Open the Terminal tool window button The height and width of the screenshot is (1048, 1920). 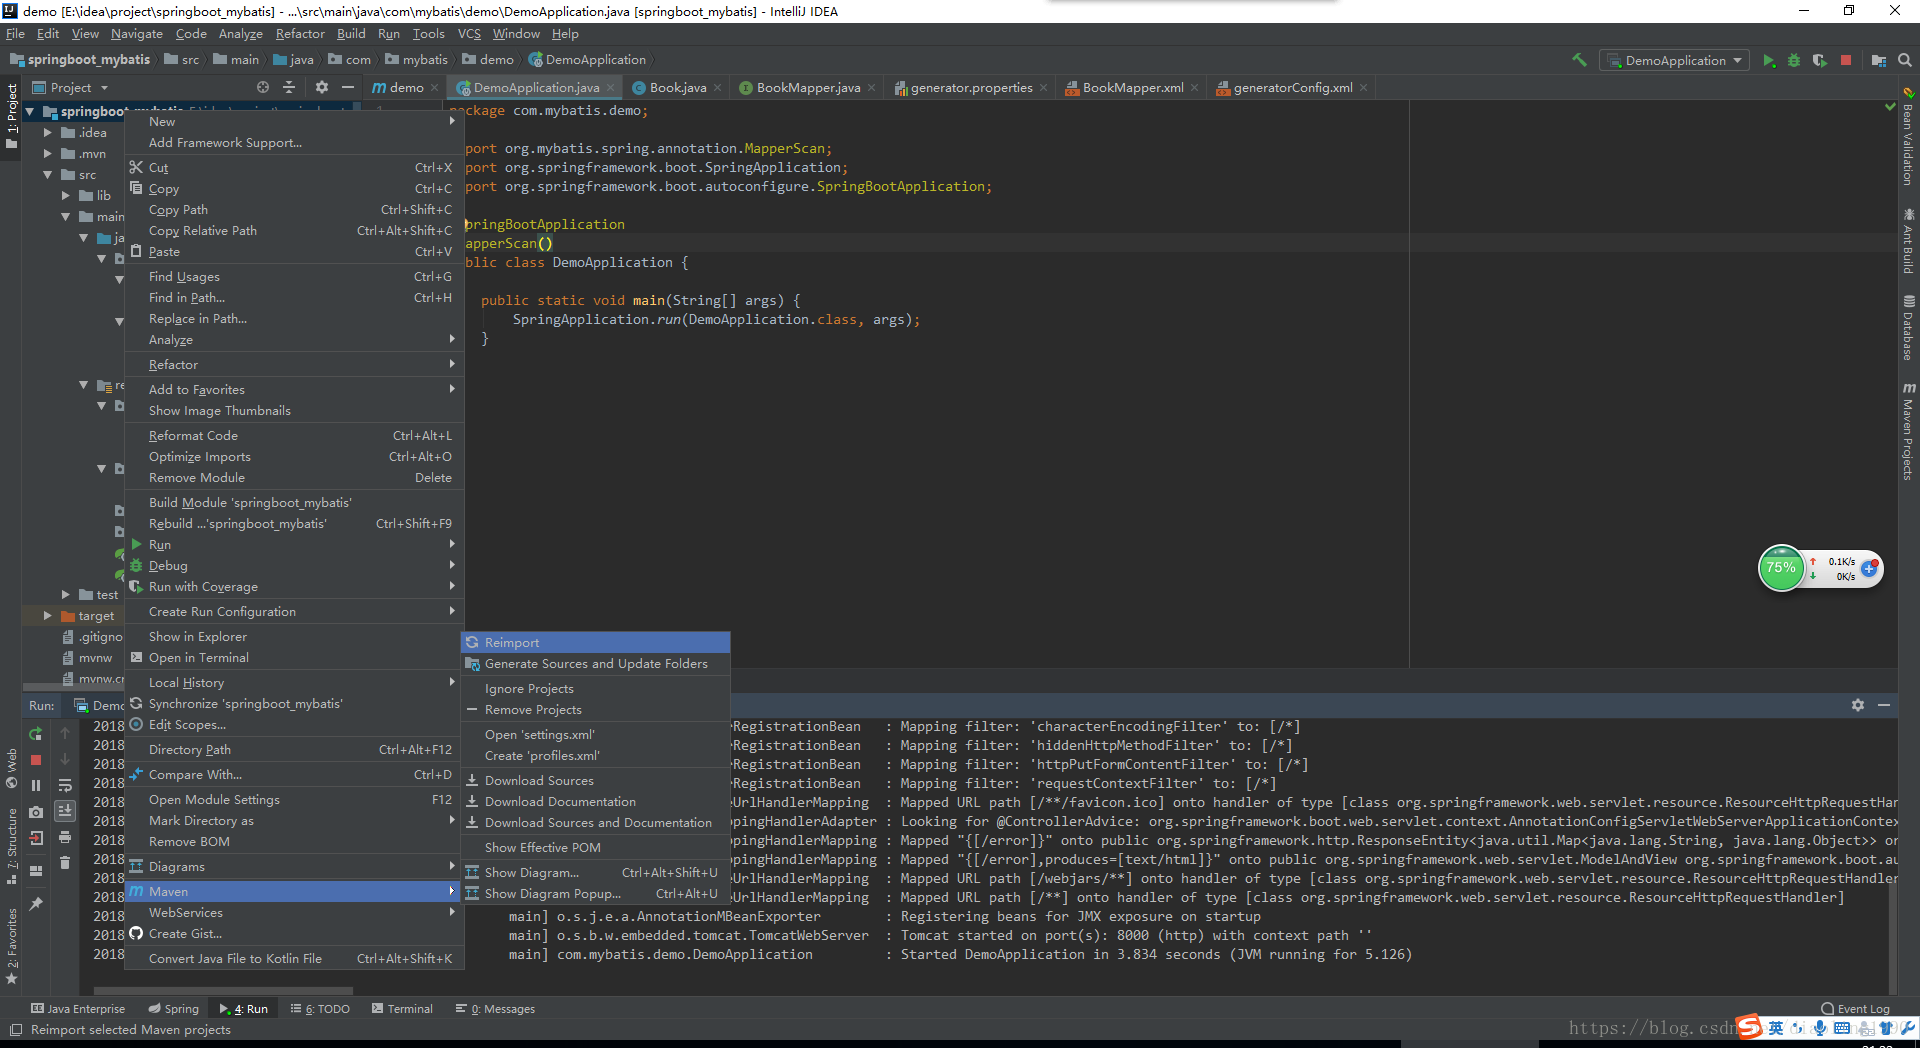coord(402,1008)
